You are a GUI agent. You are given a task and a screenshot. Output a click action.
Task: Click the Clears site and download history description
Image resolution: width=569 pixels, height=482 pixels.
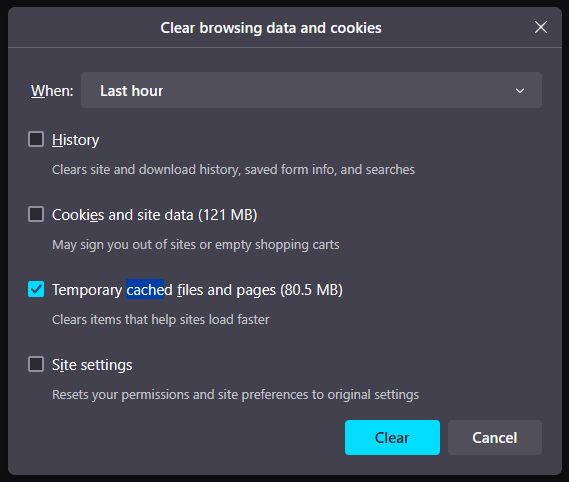(x=233, y=170)
